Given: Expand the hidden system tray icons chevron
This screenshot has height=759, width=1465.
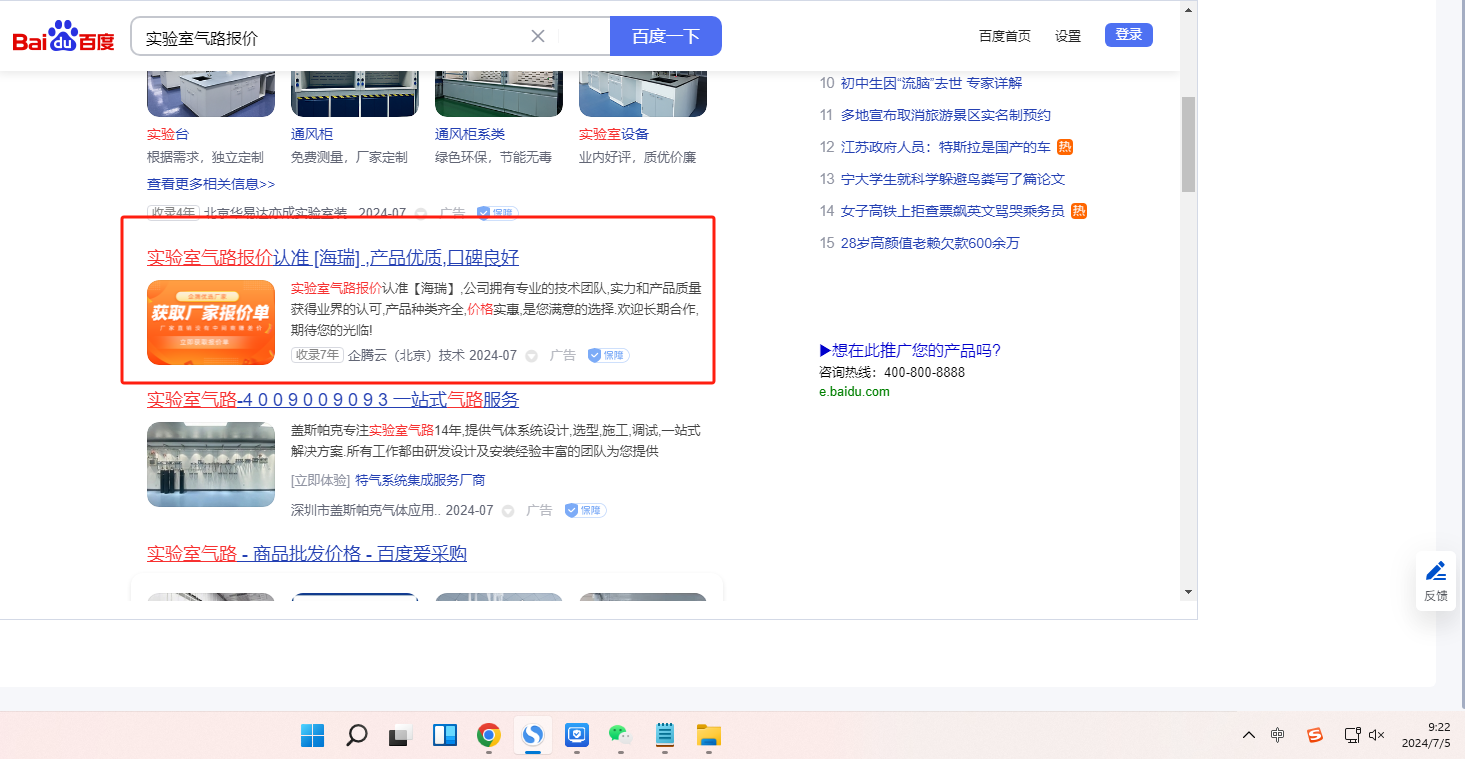Looking at the screenshot, I should click(x=1248, y=735).
